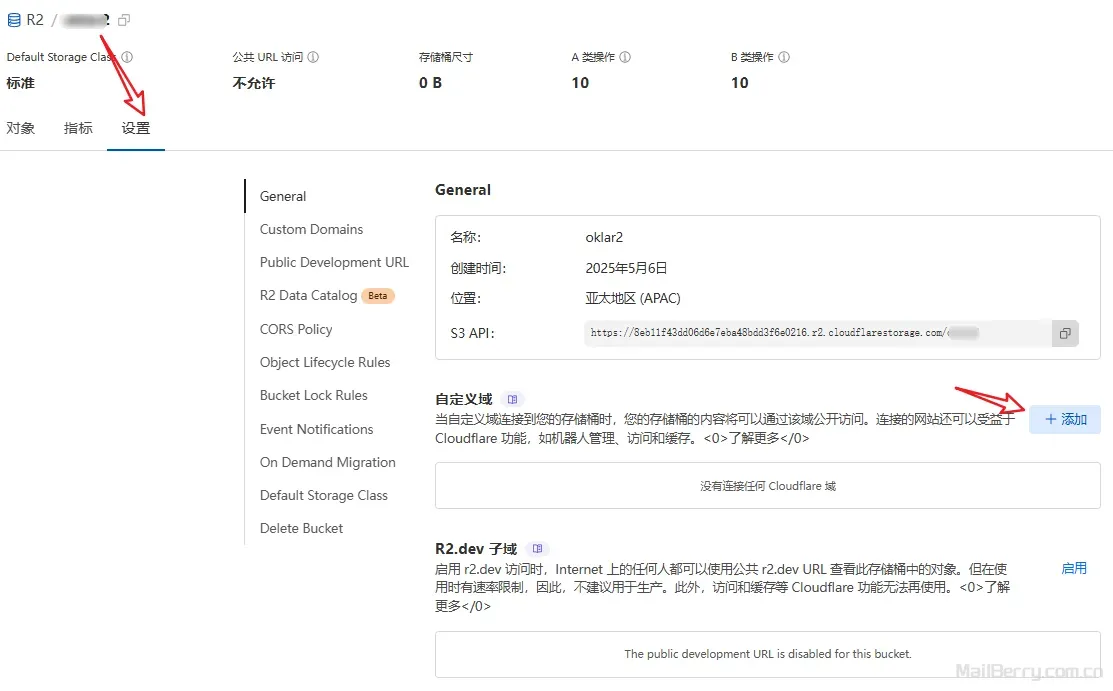
Task: Click the 0 B bucket size value
Action: point(430,83)
